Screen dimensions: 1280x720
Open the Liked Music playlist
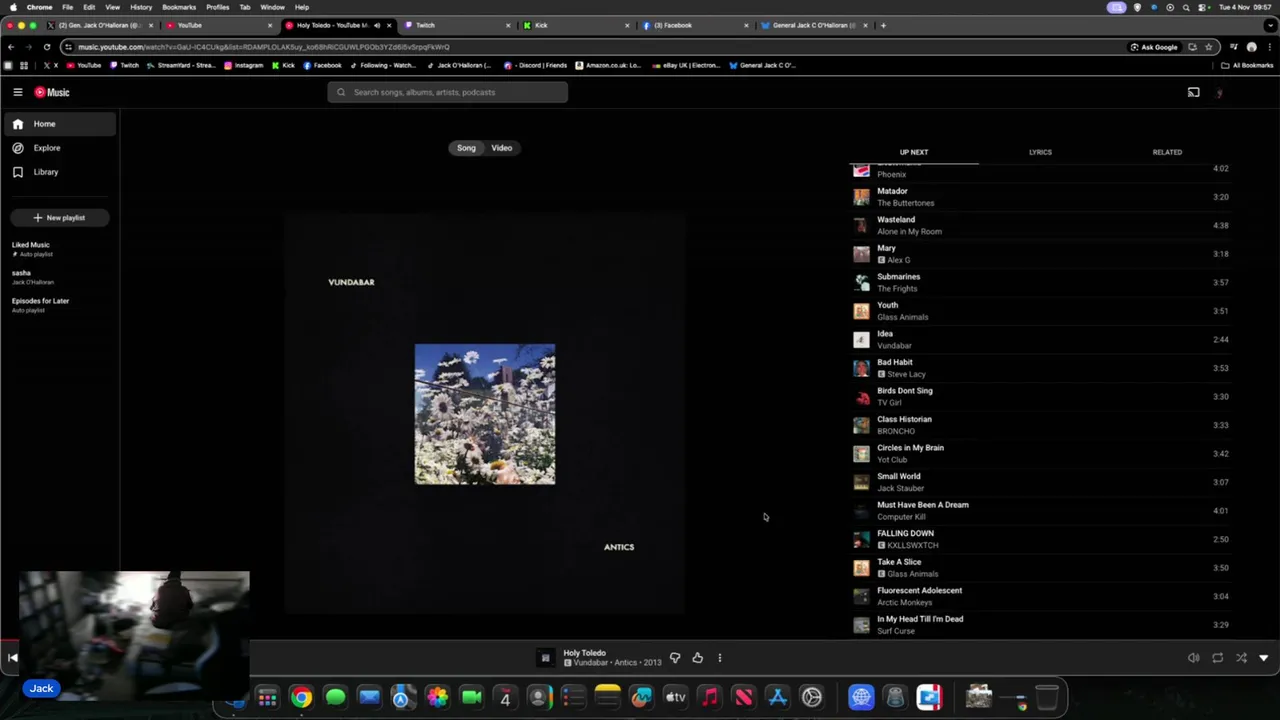[58, 248]
